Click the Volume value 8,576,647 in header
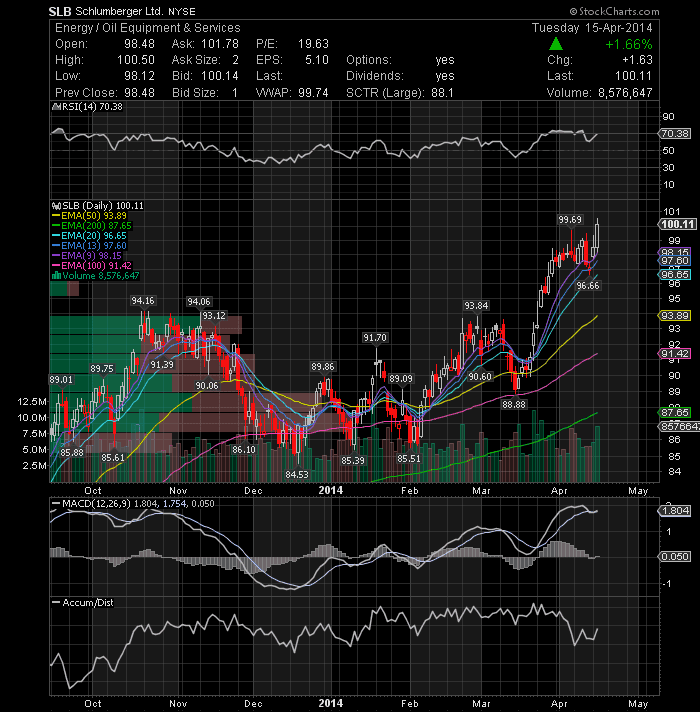The height and width of the screenshot is (712, 700). tap(625, 93)
